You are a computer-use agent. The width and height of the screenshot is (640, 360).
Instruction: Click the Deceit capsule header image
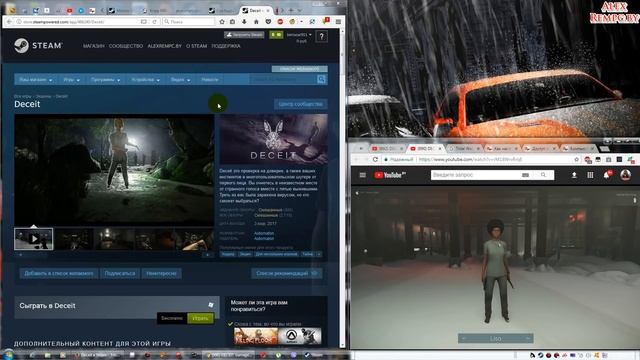[x=273, y=140]
